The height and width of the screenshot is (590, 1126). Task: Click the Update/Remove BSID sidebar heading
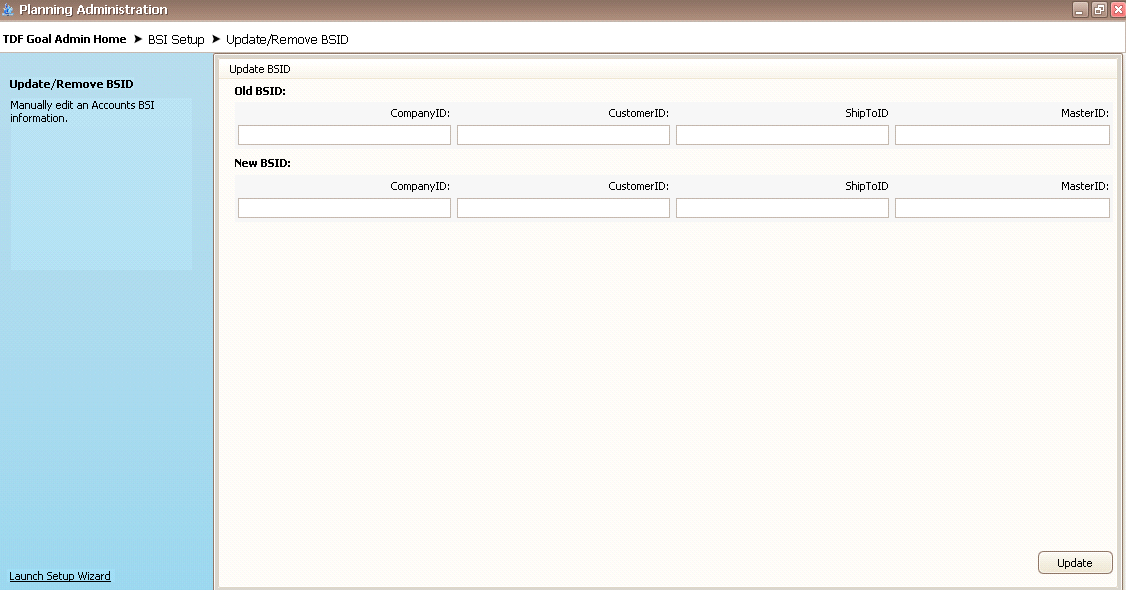[x=71, y=84]
